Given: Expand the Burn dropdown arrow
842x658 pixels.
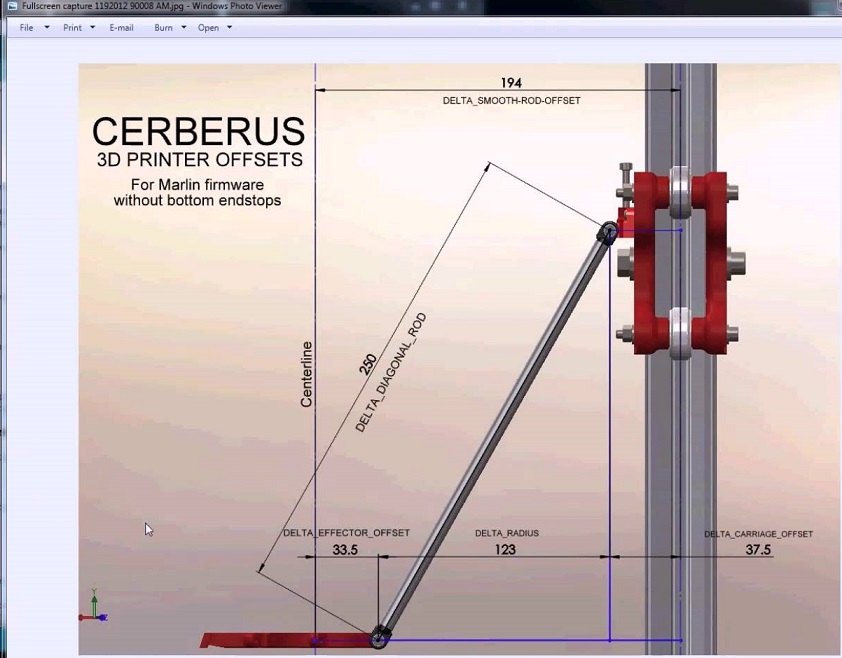Looking at the screenshot, I should click(184, 27).
